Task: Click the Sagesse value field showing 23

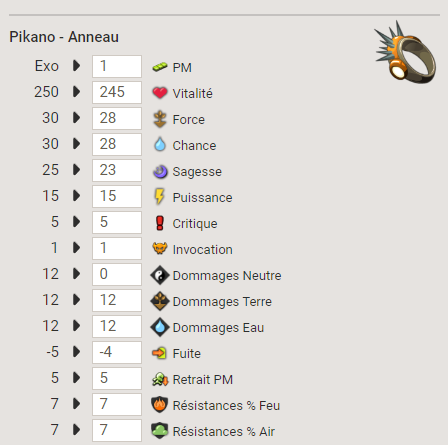Action: tap(117, 170)
